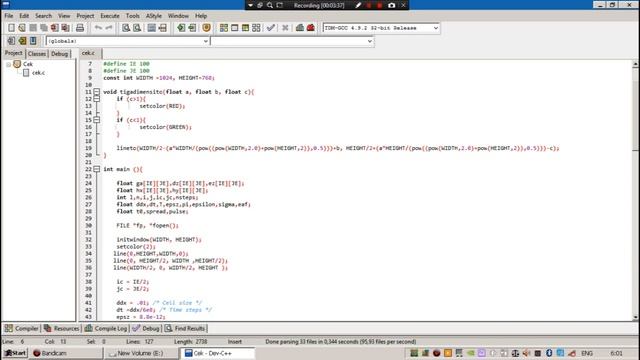The width and height of the screenshot is (640, 360).
Task: Open the Tools menu
Action: (x=133, y=16)
